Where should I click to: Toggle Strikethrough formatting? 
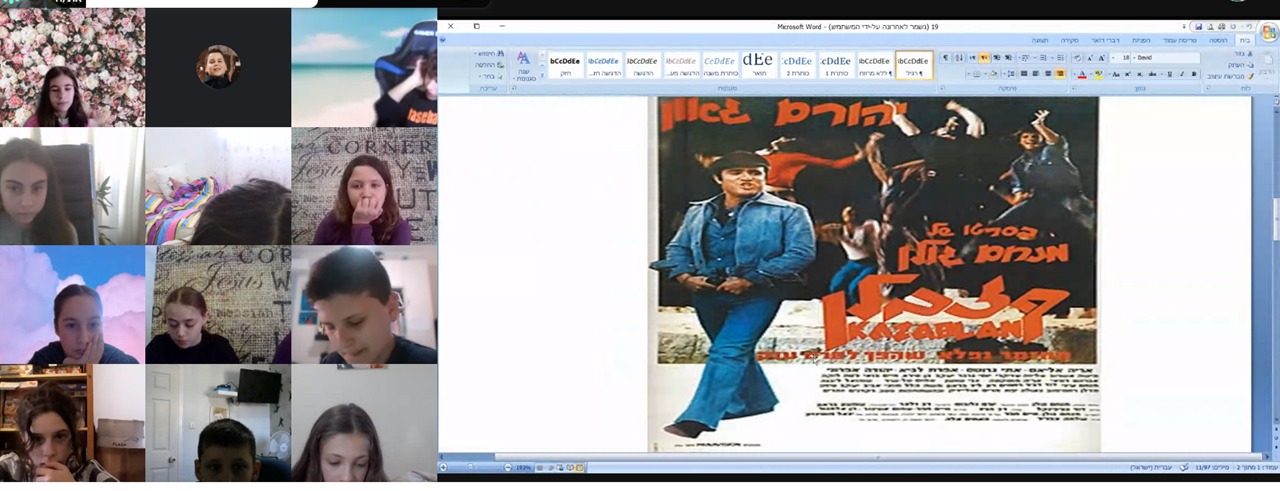tap(1152, 74)
